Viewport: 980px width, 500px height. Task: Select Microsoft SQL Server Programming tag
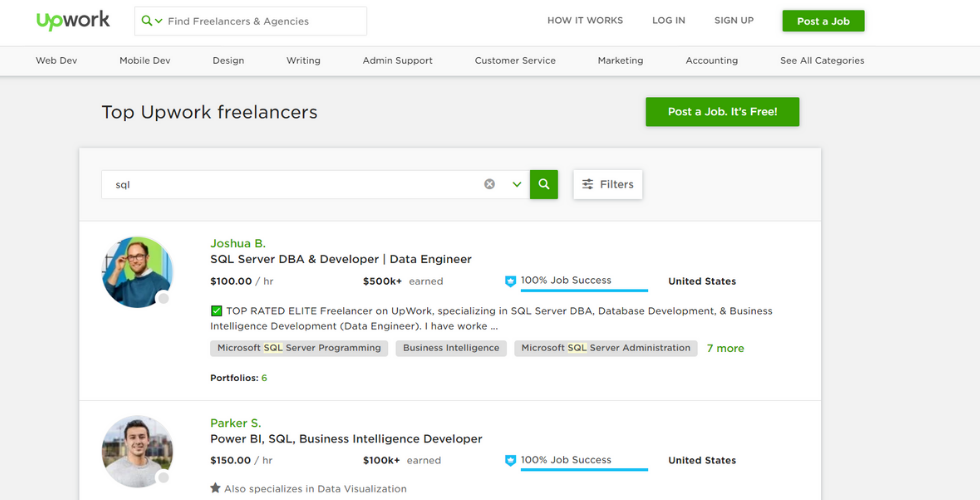coord(299,348)
